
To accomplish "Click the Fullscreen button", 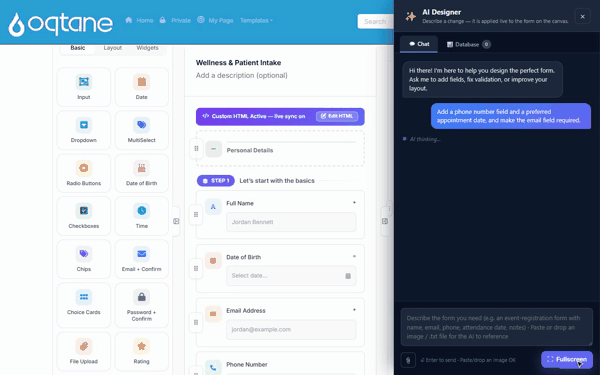I will click(x=567, y=359).
